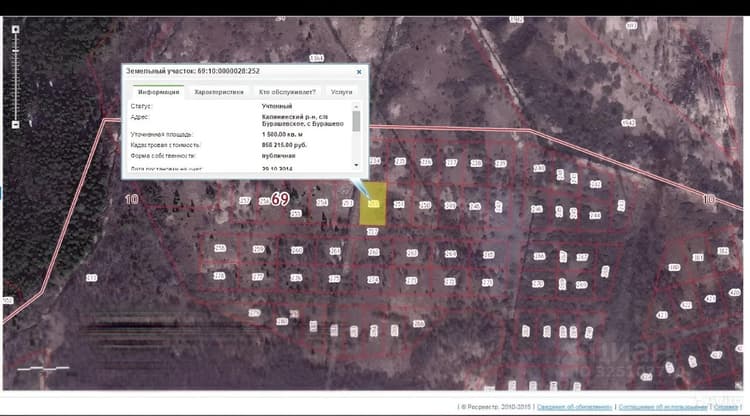Image resolution: width=750 pixels, height=416 pixels.
Task: Select the yellow highlighted parcel on map
Action: pyautogui.click(x=373, y=204)
